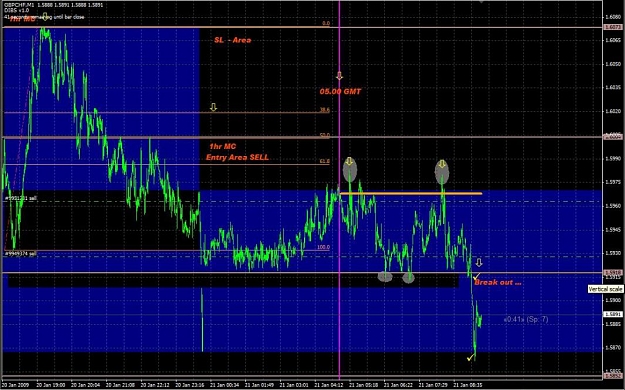The height and width of the screenshot is (390, 625).
Task: Click the "0:41 (Sp: 7)" spread timer label
Action: click(x=526, y=319)
